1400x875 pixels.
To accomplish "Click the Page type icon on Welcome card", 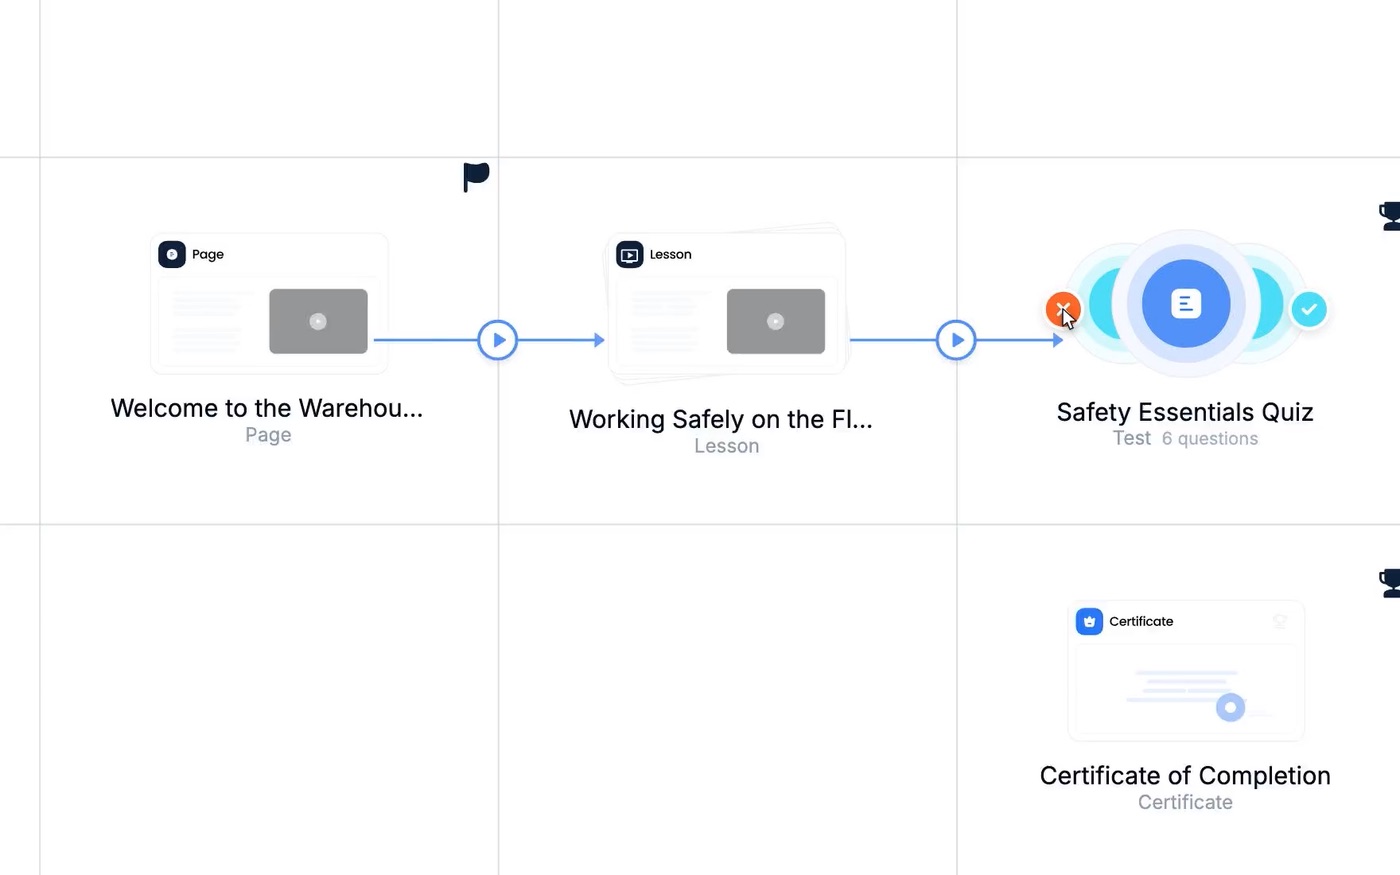I will (x=172, y=254).
